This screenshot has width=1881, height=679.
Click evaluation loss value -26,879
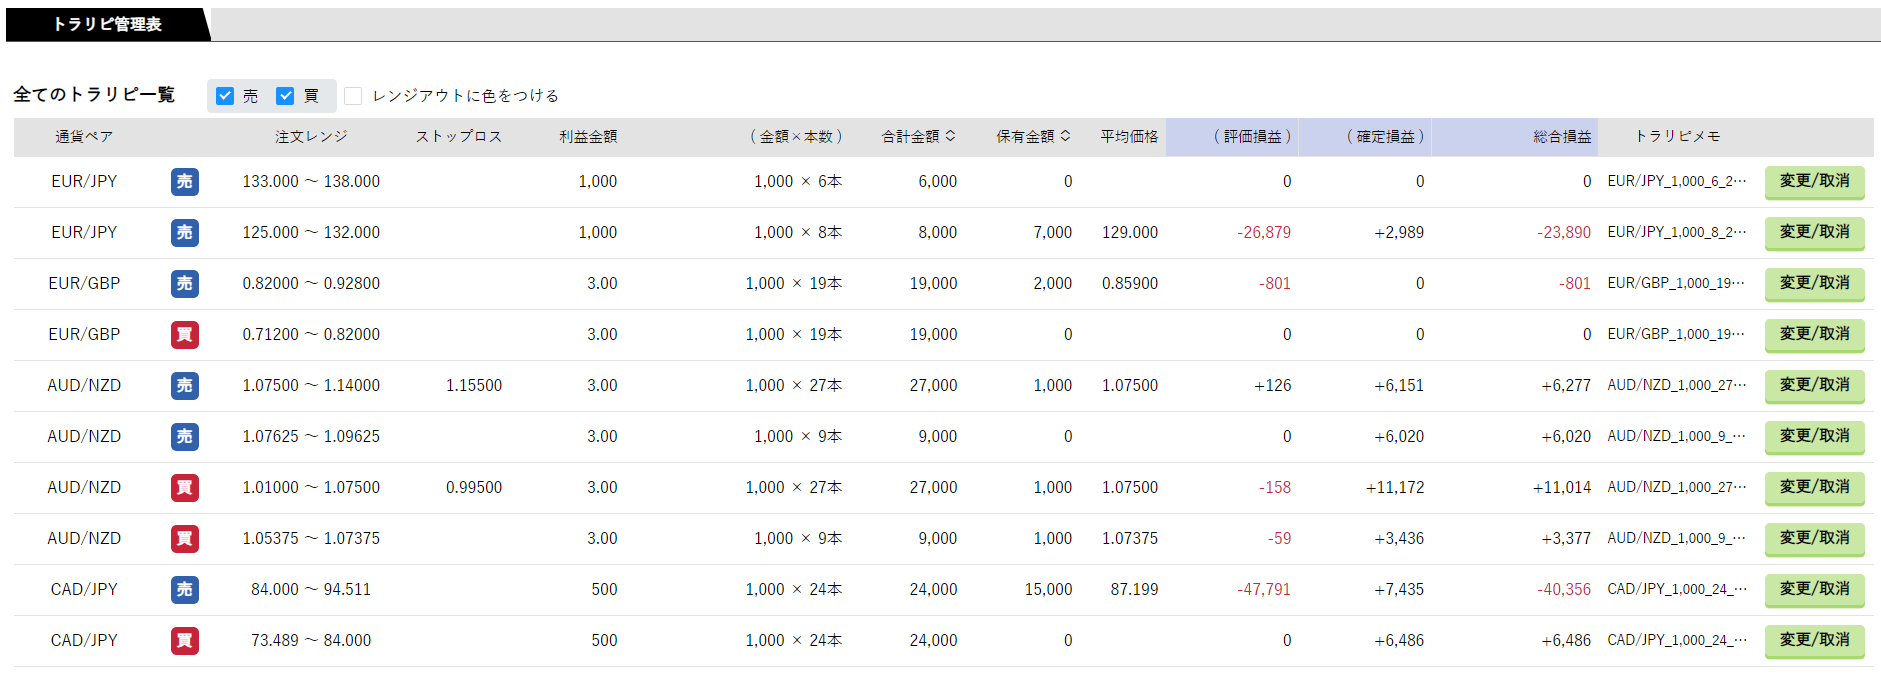pos(1264,233)
